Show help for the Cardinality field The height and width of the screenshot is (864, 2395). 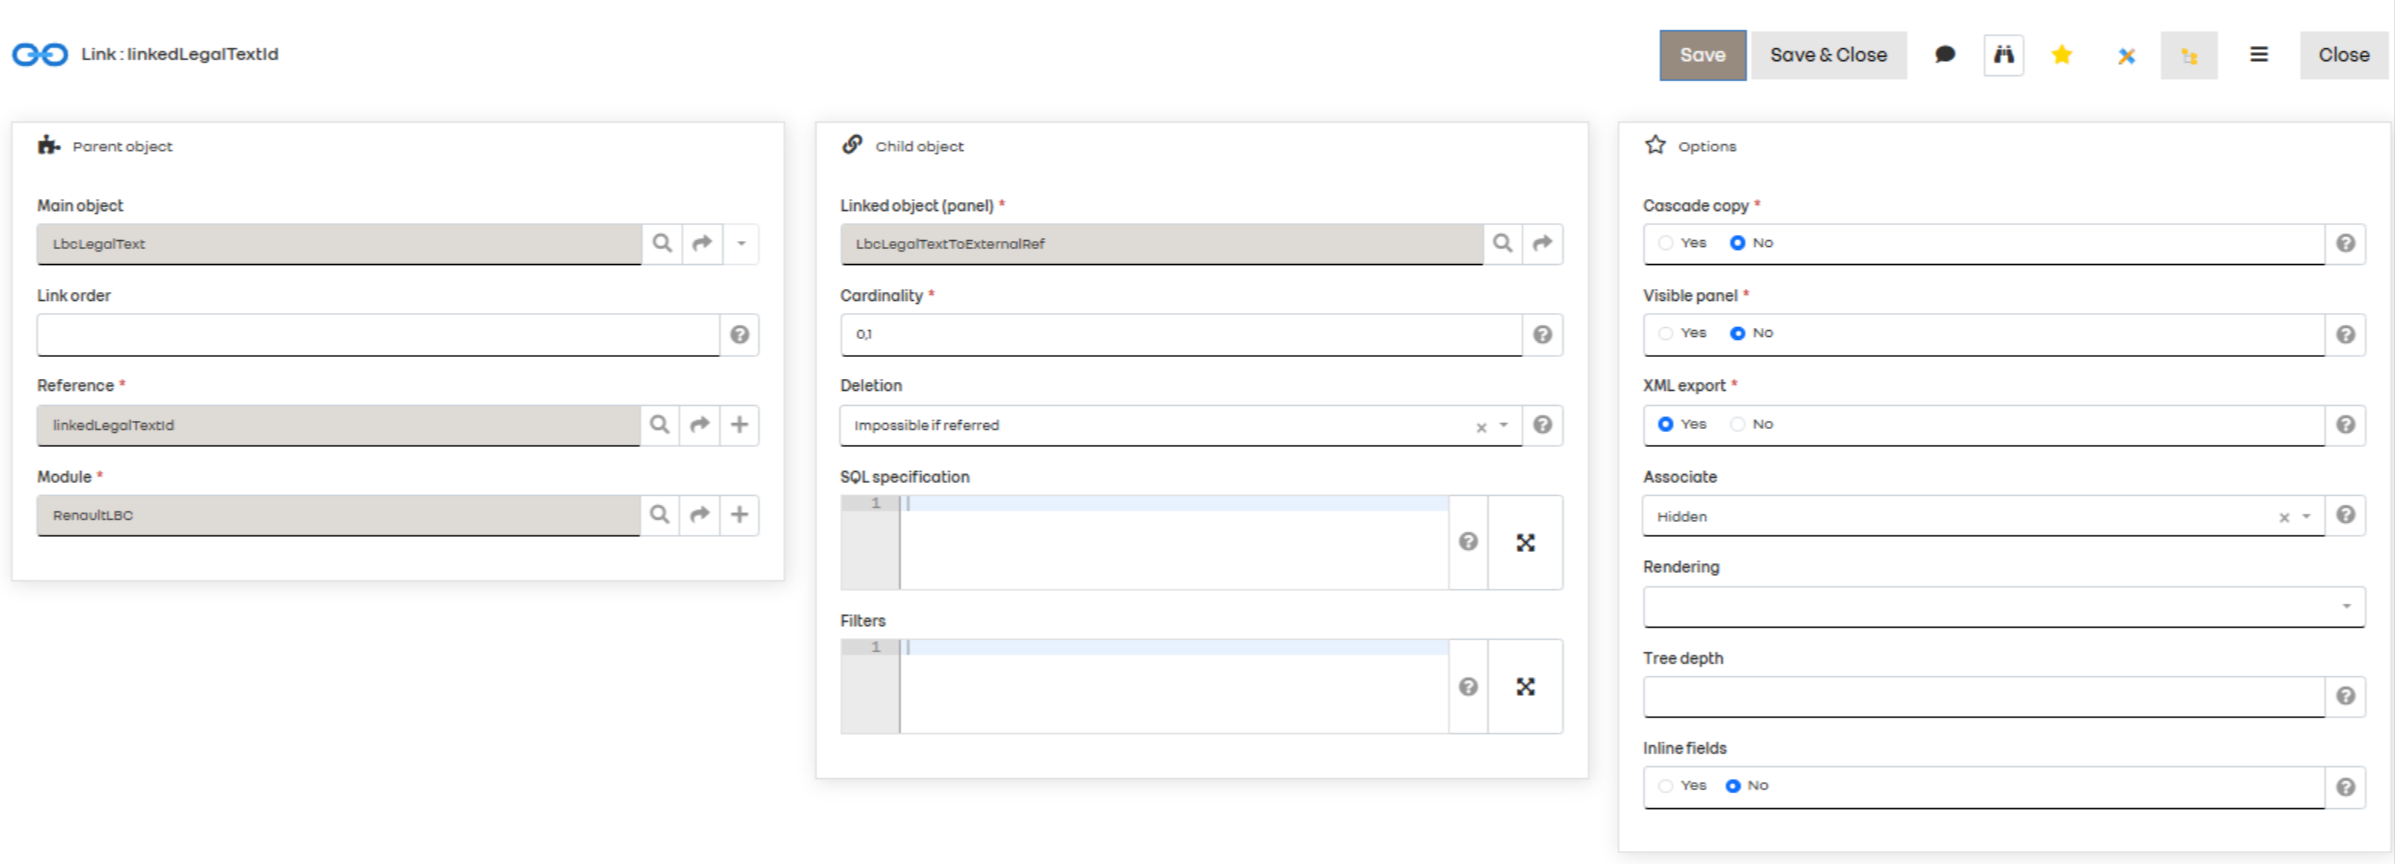click(x=1542, y=335)
